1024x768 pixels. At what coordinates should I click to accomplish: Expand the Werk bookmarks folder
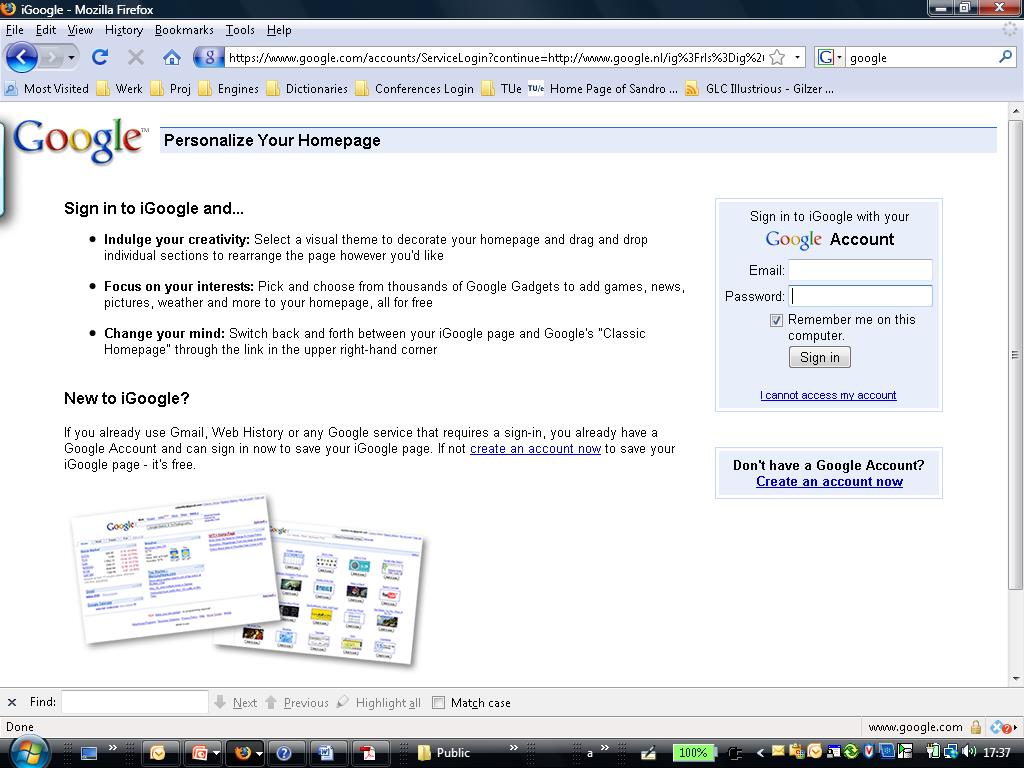(x=120, y=89)
